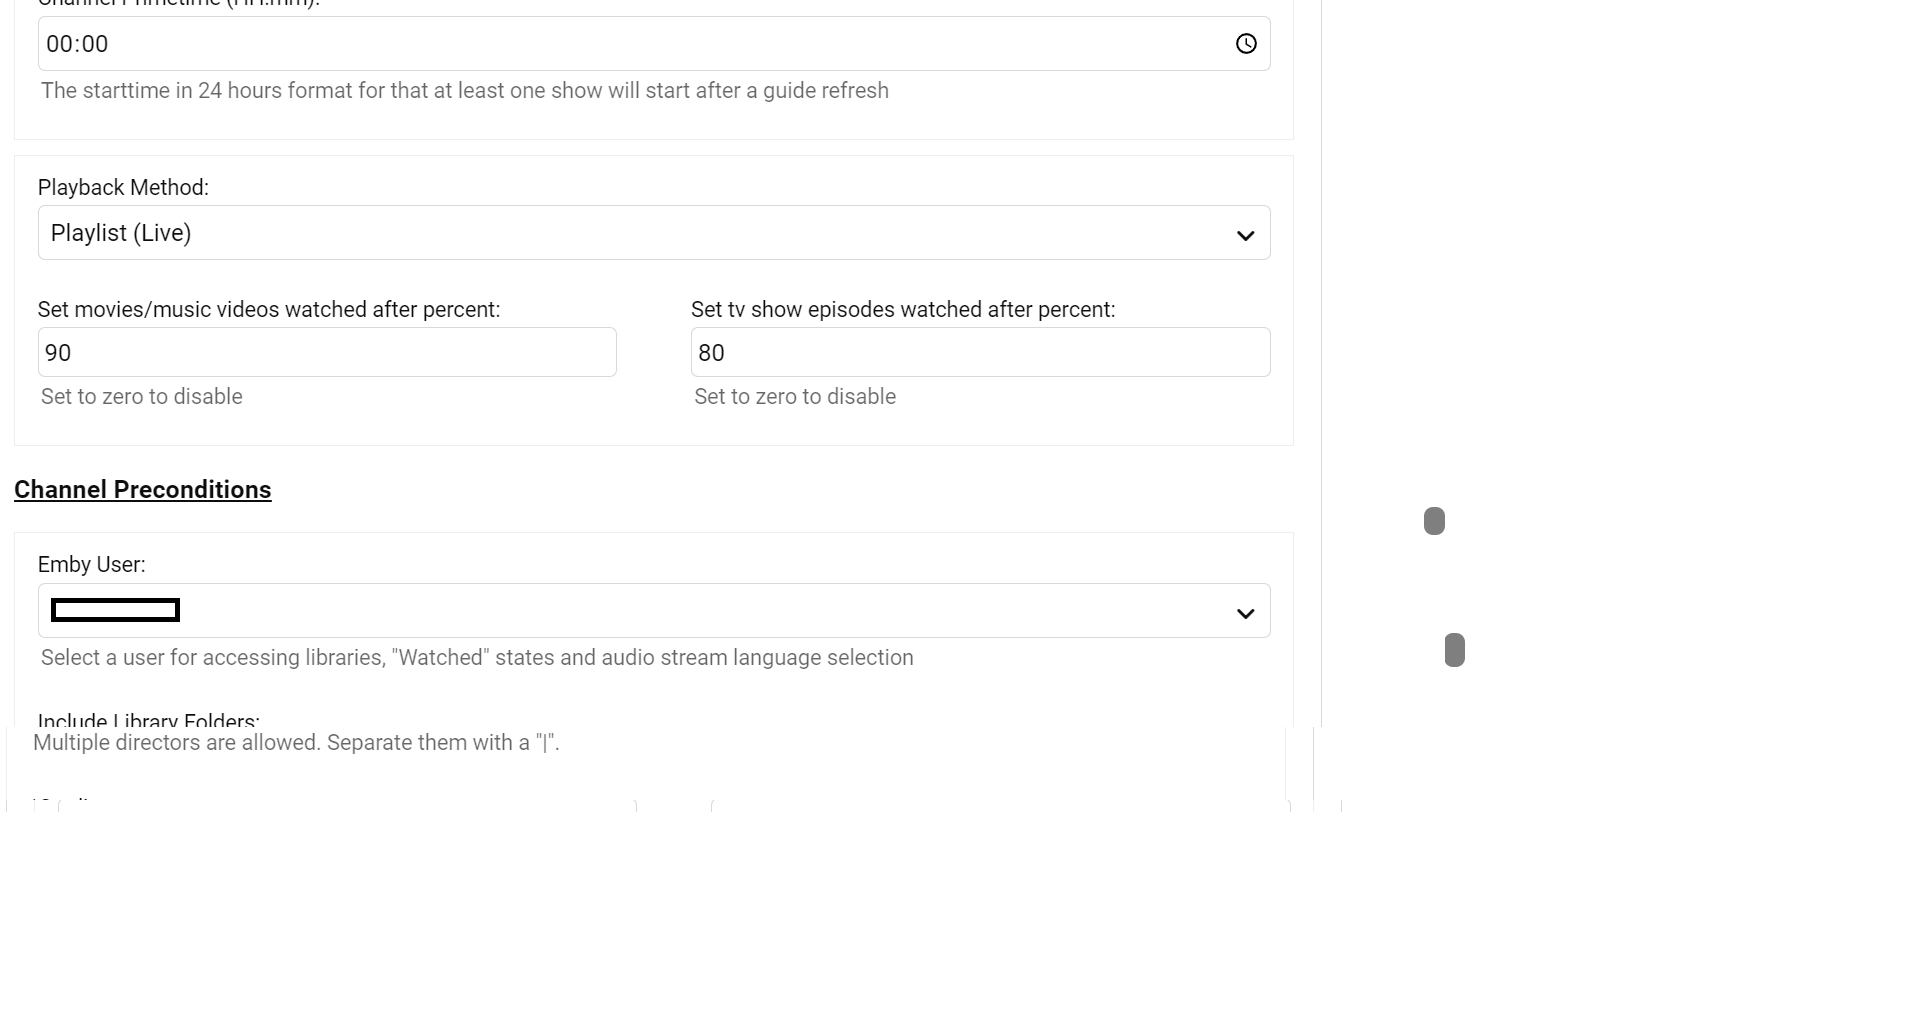Click "Set to zero to disable" under movies field
The image size is (1920, 1020).
(141, 397)
